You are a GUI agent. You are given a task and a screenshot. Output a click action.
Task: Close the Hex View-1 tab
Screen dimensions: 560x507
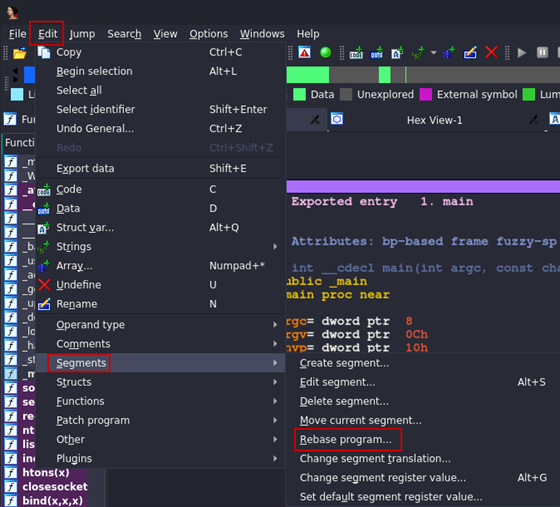[x=534, y=120]
